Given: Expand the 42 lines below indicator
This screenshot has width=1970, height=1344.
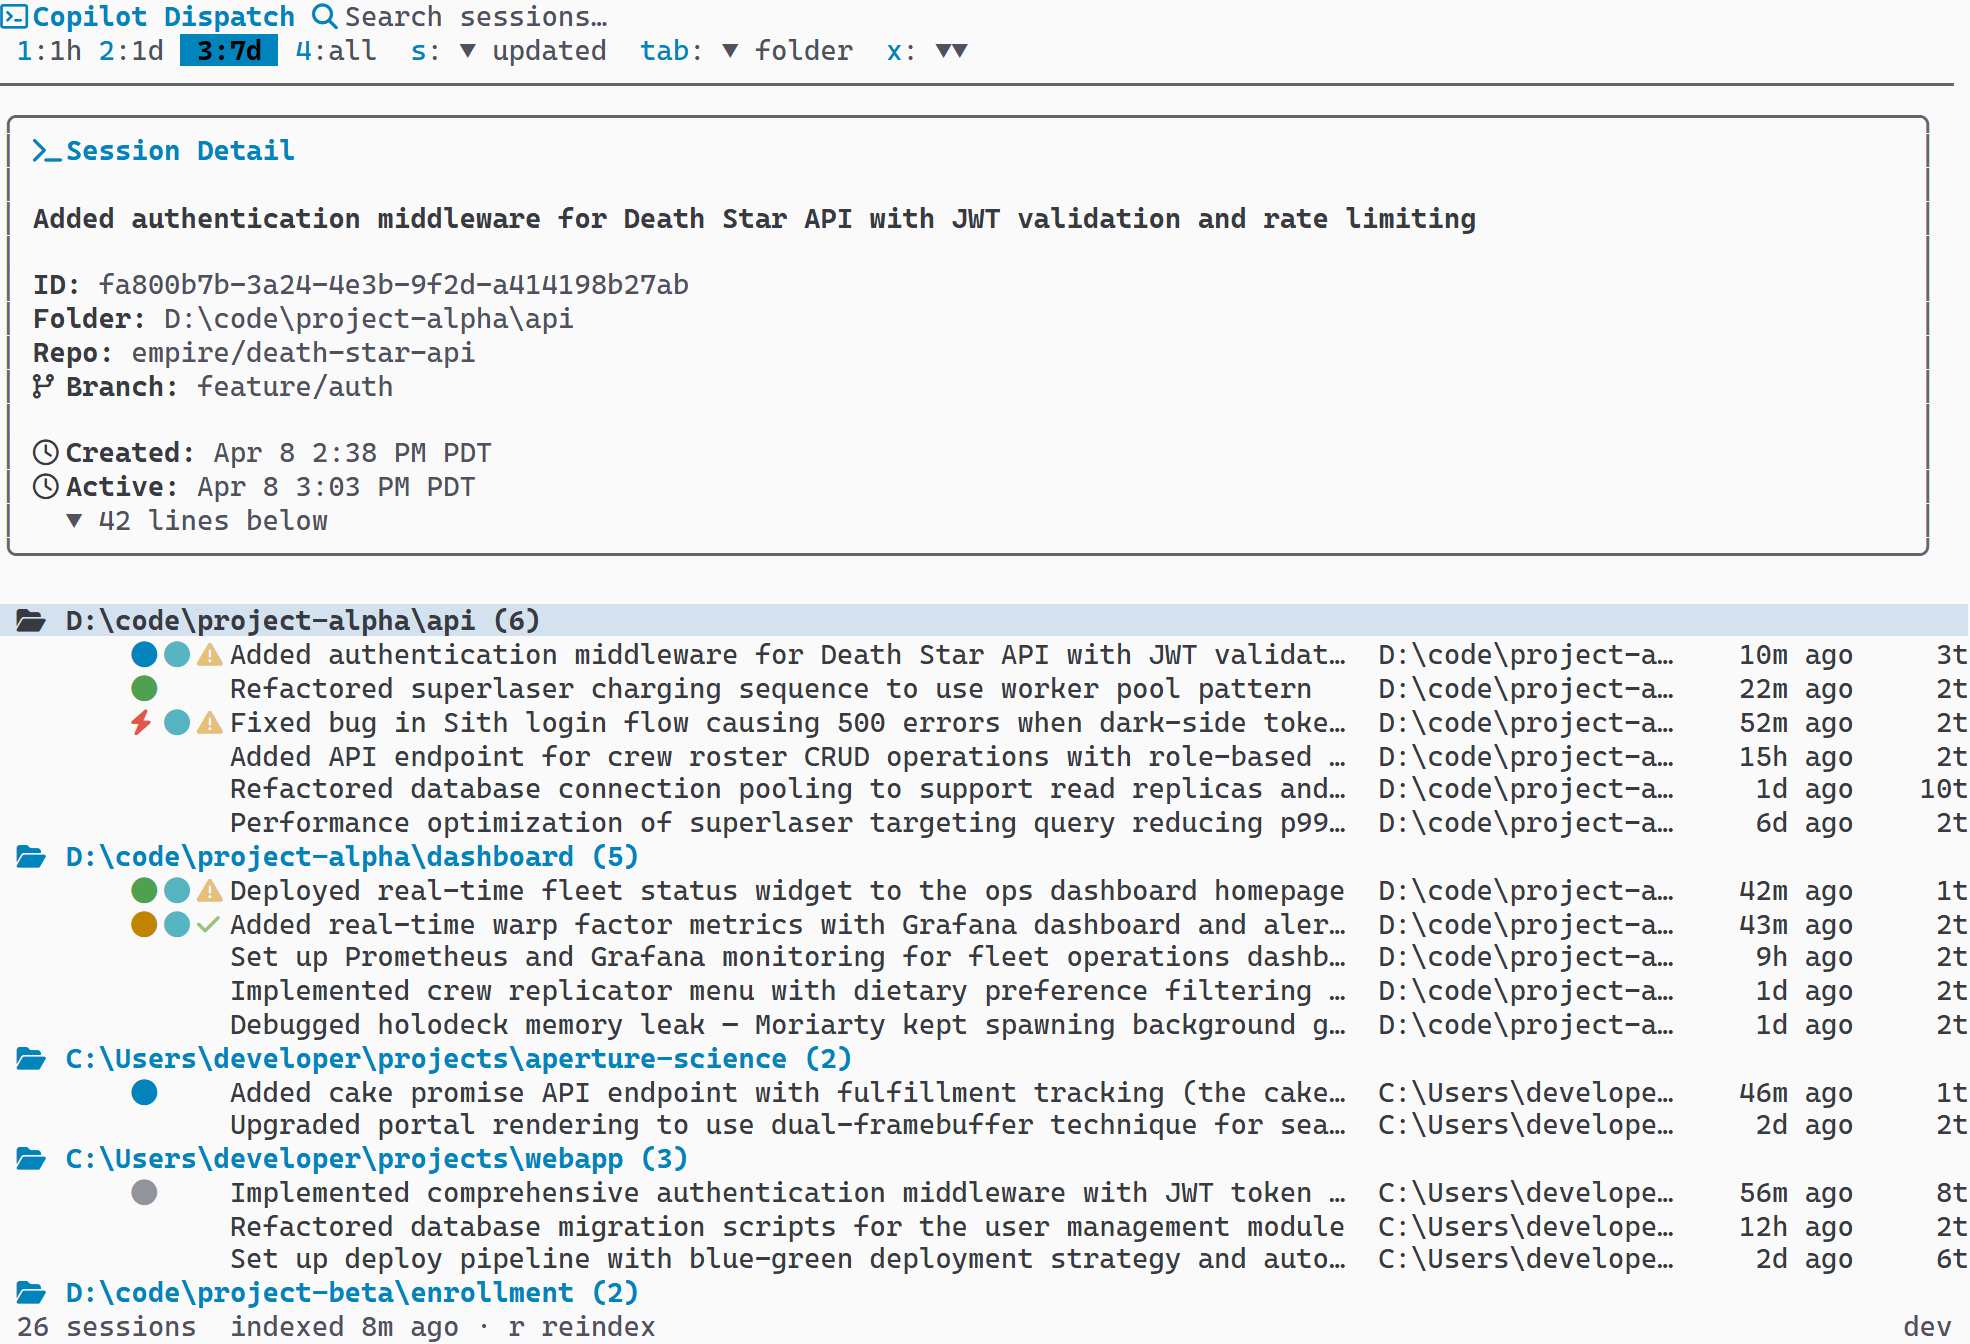Looking at the screenshot, I should [x=197, y=521].
